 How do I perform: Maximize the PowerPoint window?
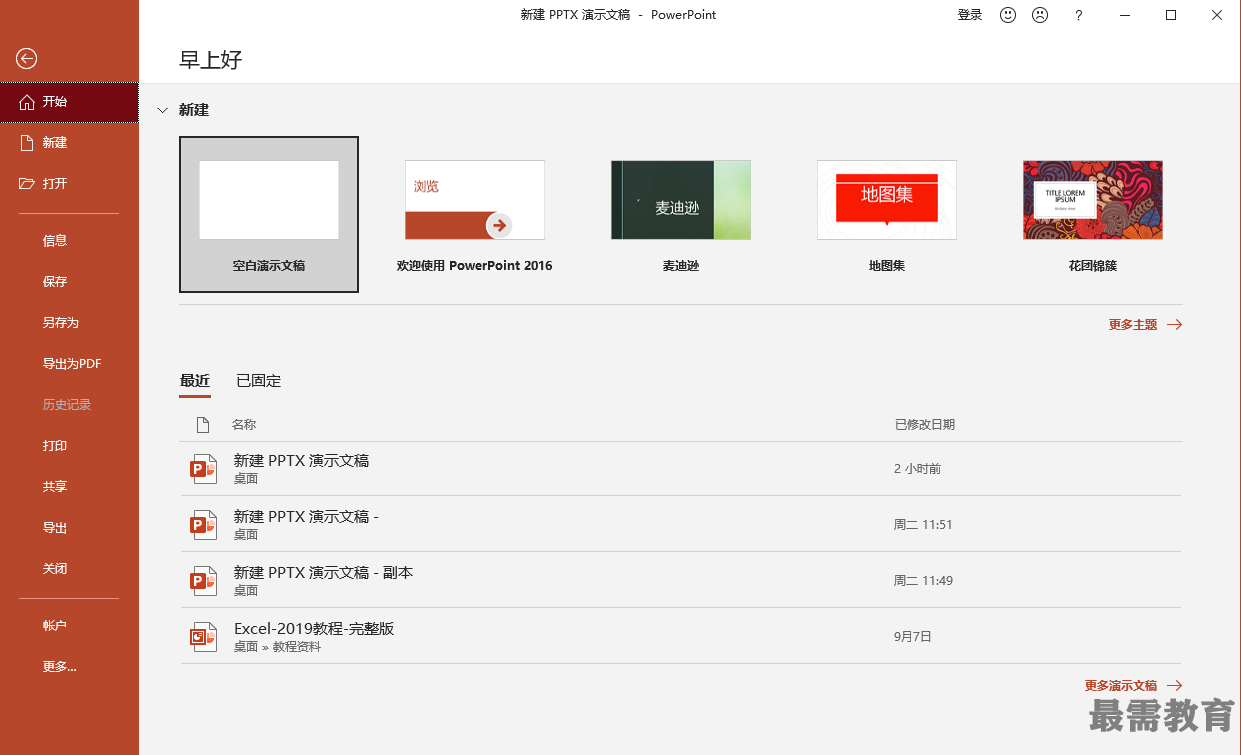click(1172, 15)
